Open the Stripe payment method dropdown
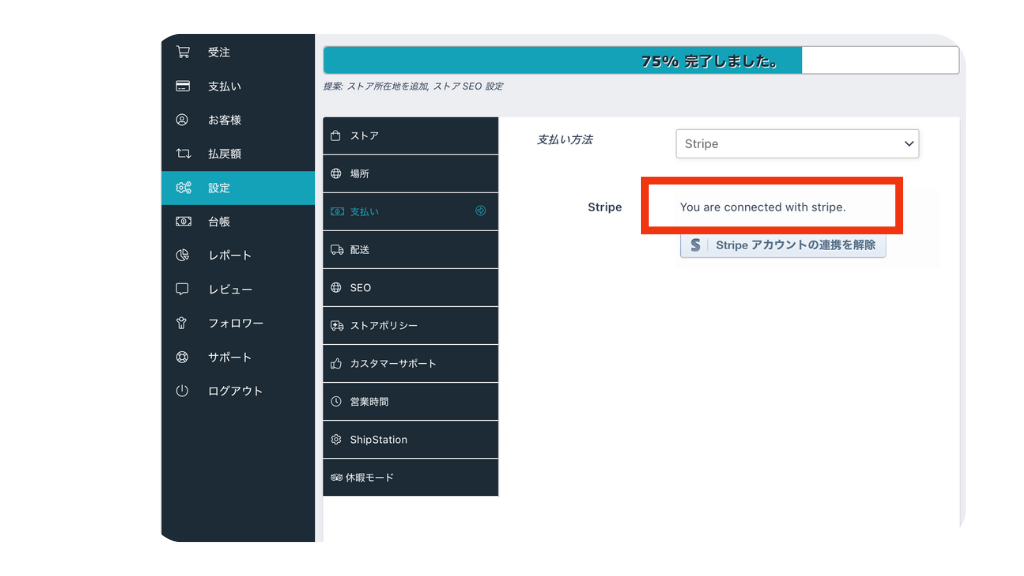Viewport: 1024px width, 576px height. tap(797, 143)
